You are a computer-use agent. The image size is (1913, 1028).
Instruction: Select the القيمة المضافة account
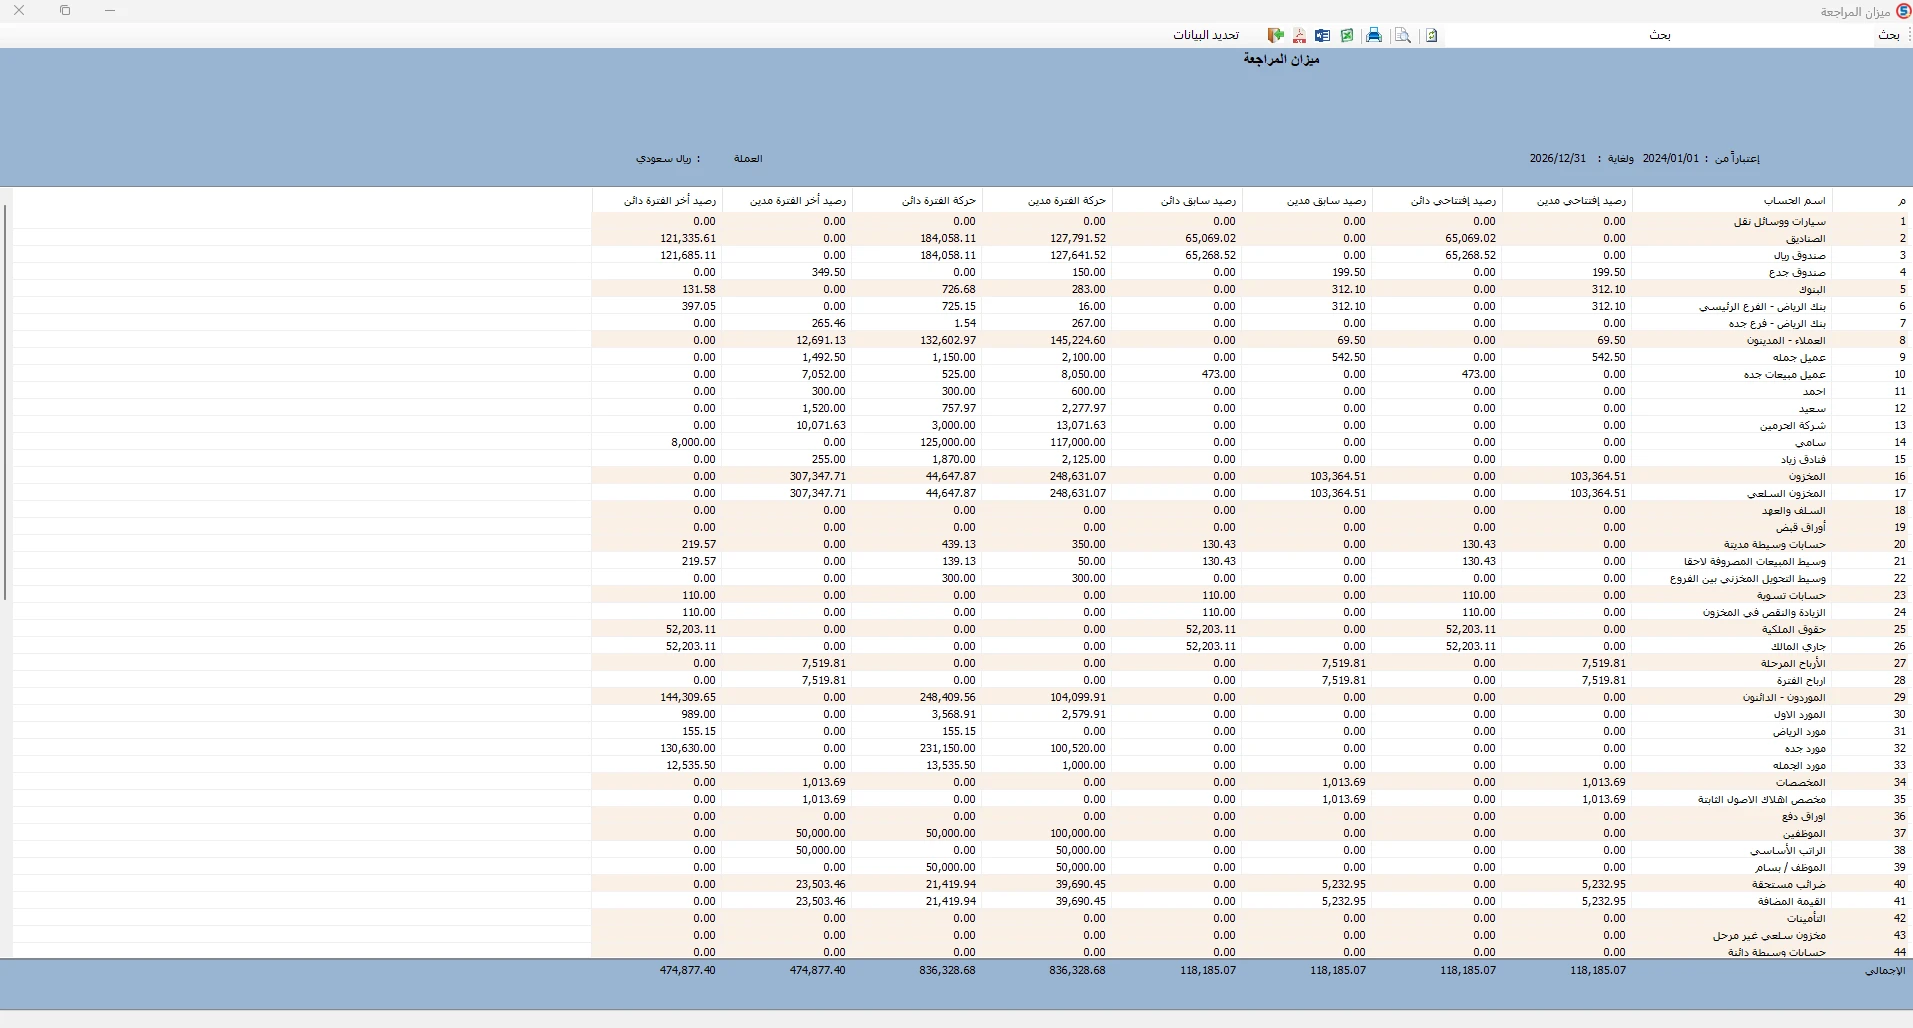pos(1793,902)
